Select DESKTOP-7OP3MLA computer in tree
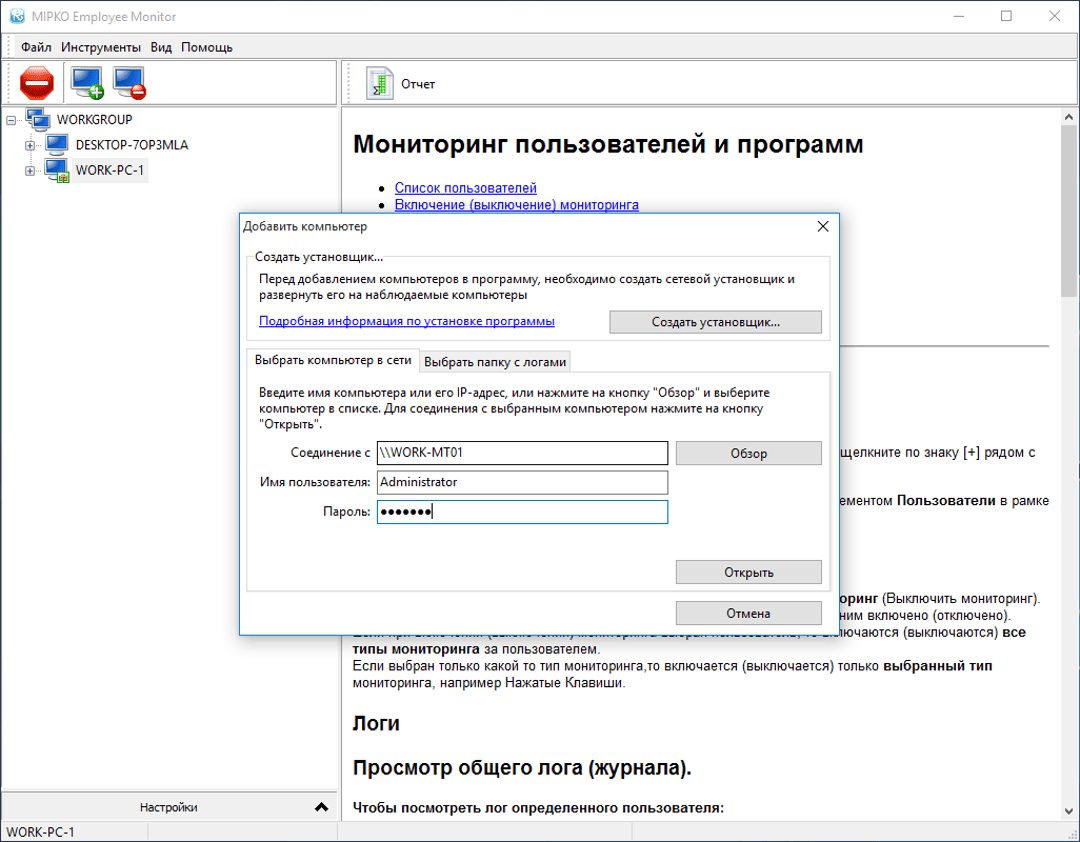Image resolution: width=1080 pixels, height=842 pixels. point(131,145)
